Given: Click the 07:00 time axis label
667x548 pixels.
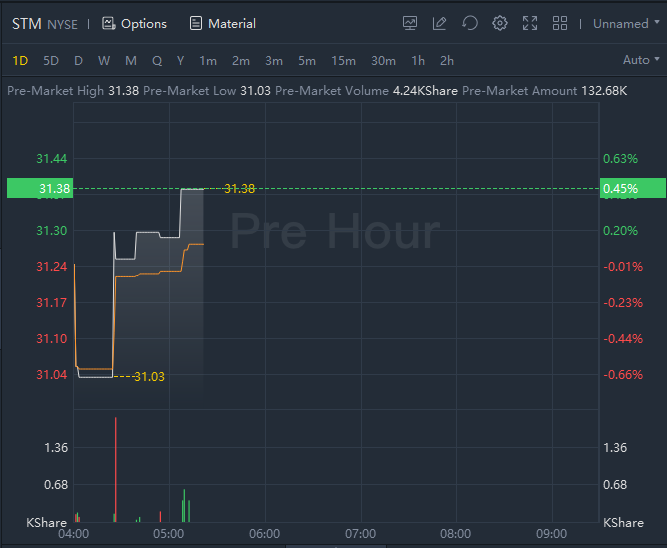Looking at the screenshot, I should coord(361,534).
